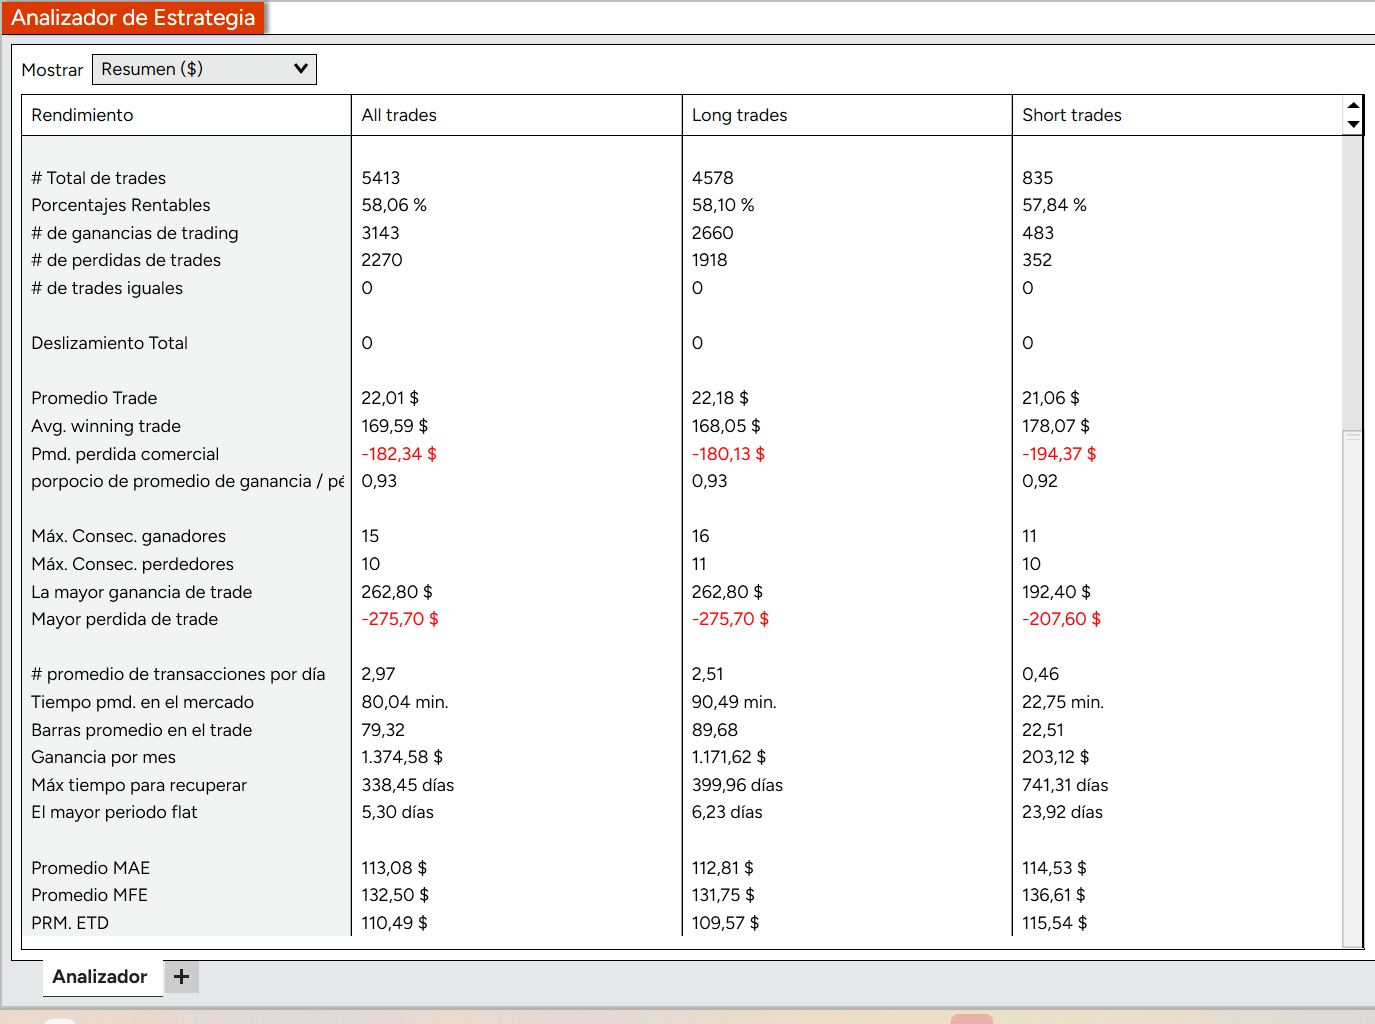
Task: Select the Máx. Consec. ganadores label
Action: click(x=128, y=536)
